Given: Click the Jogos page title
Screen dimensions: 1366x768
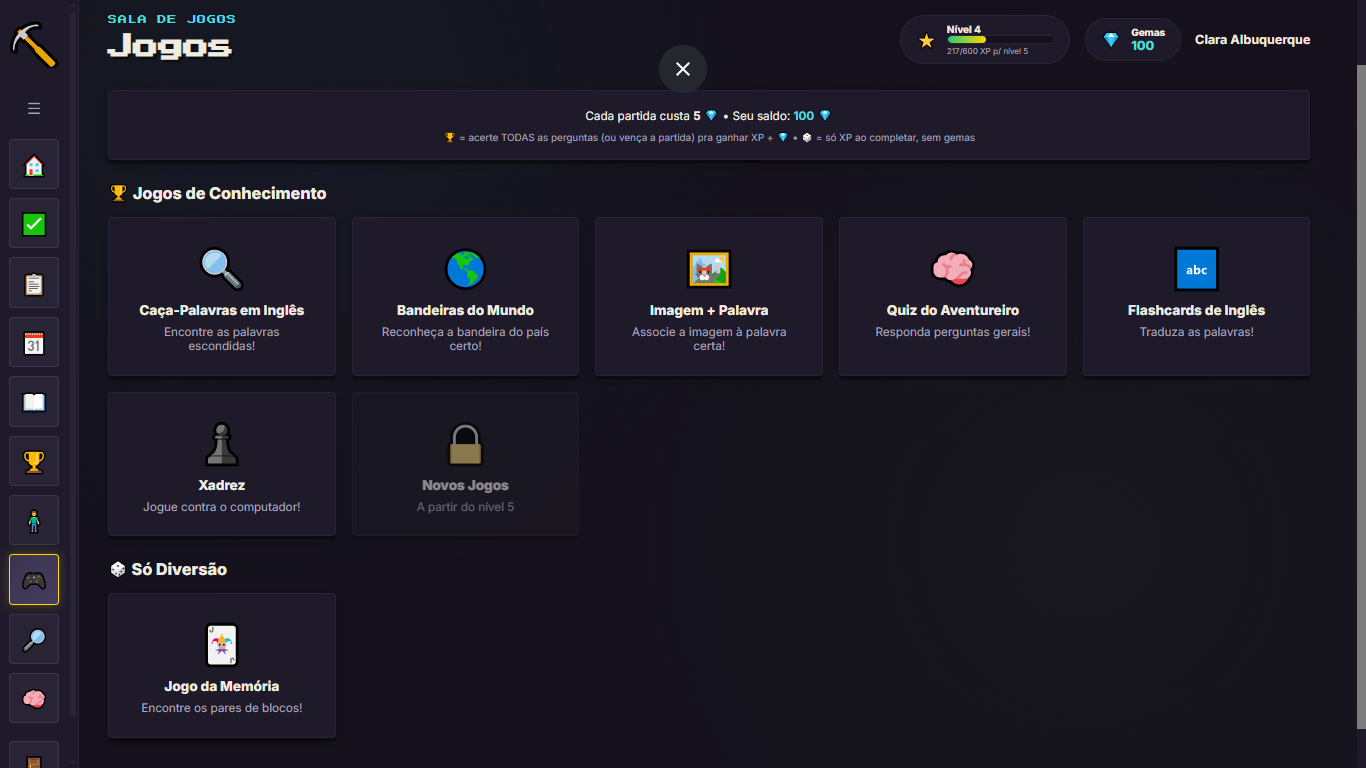Looking at the screenshot, I should pos(170,46).
